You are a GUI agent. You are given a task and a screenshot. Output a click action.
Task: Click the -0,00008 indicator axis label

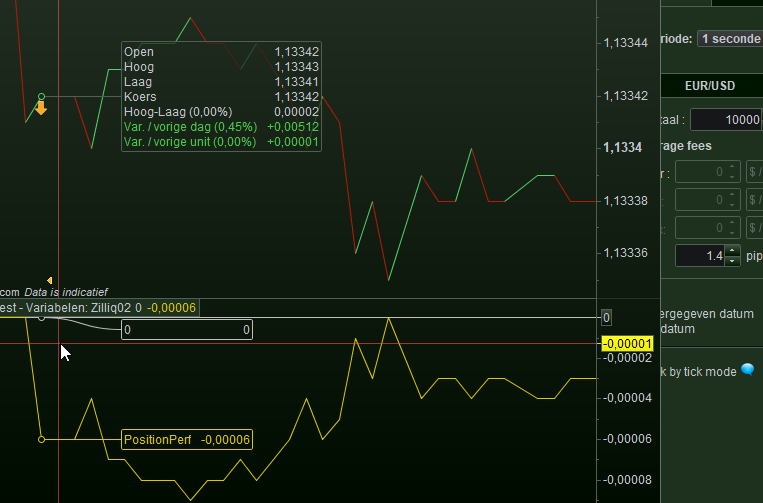[x=627, y=480]
